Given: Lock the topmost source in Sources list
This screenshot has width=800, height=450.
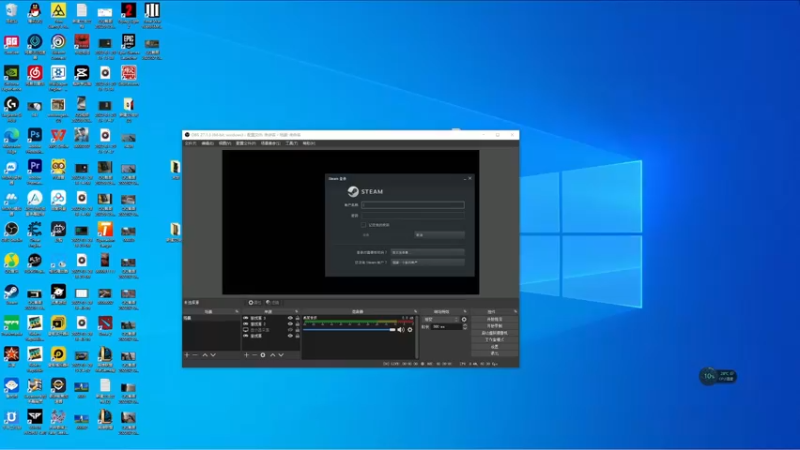Looking at the screenshot, I should (297, 318).
